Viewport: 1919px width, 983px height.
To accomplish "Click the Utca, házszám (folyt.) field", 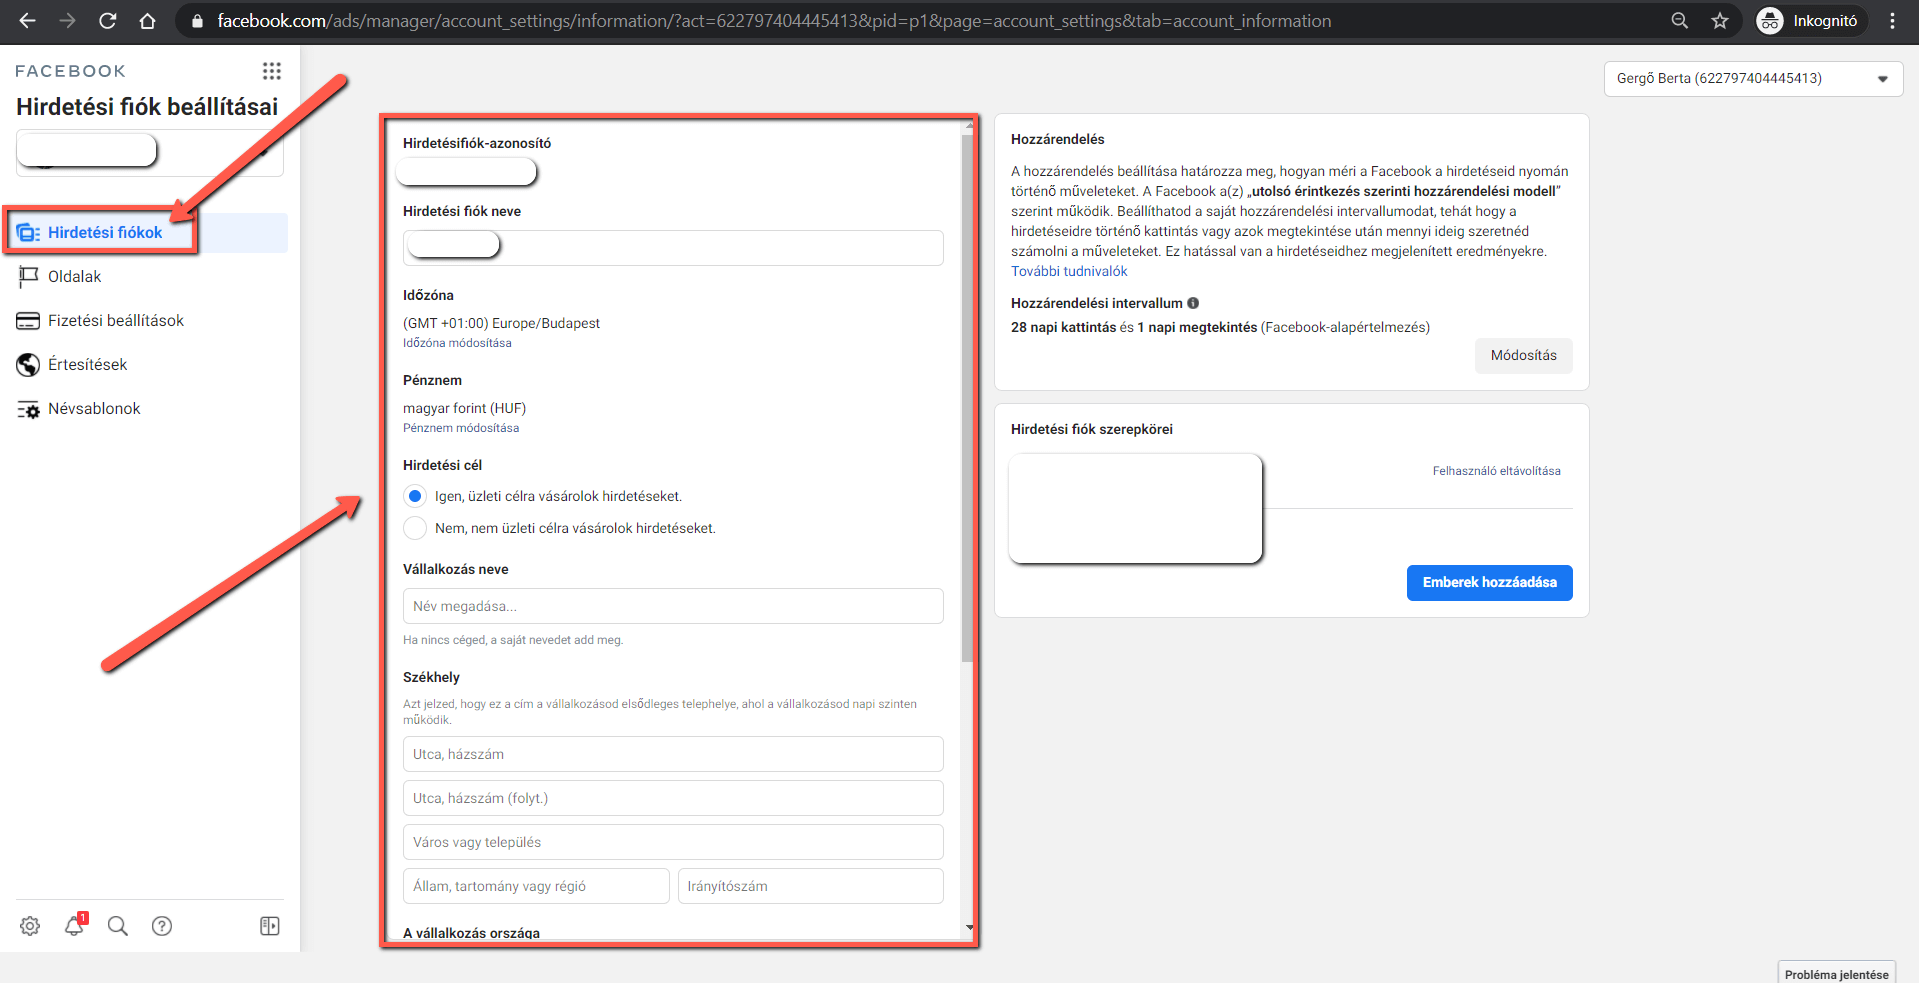I will click(673, 798).
